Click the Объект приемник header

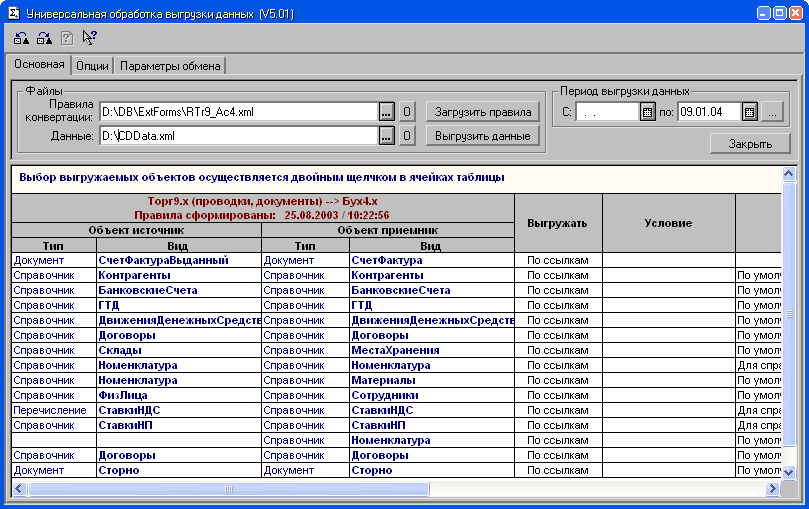click(388, 230)
